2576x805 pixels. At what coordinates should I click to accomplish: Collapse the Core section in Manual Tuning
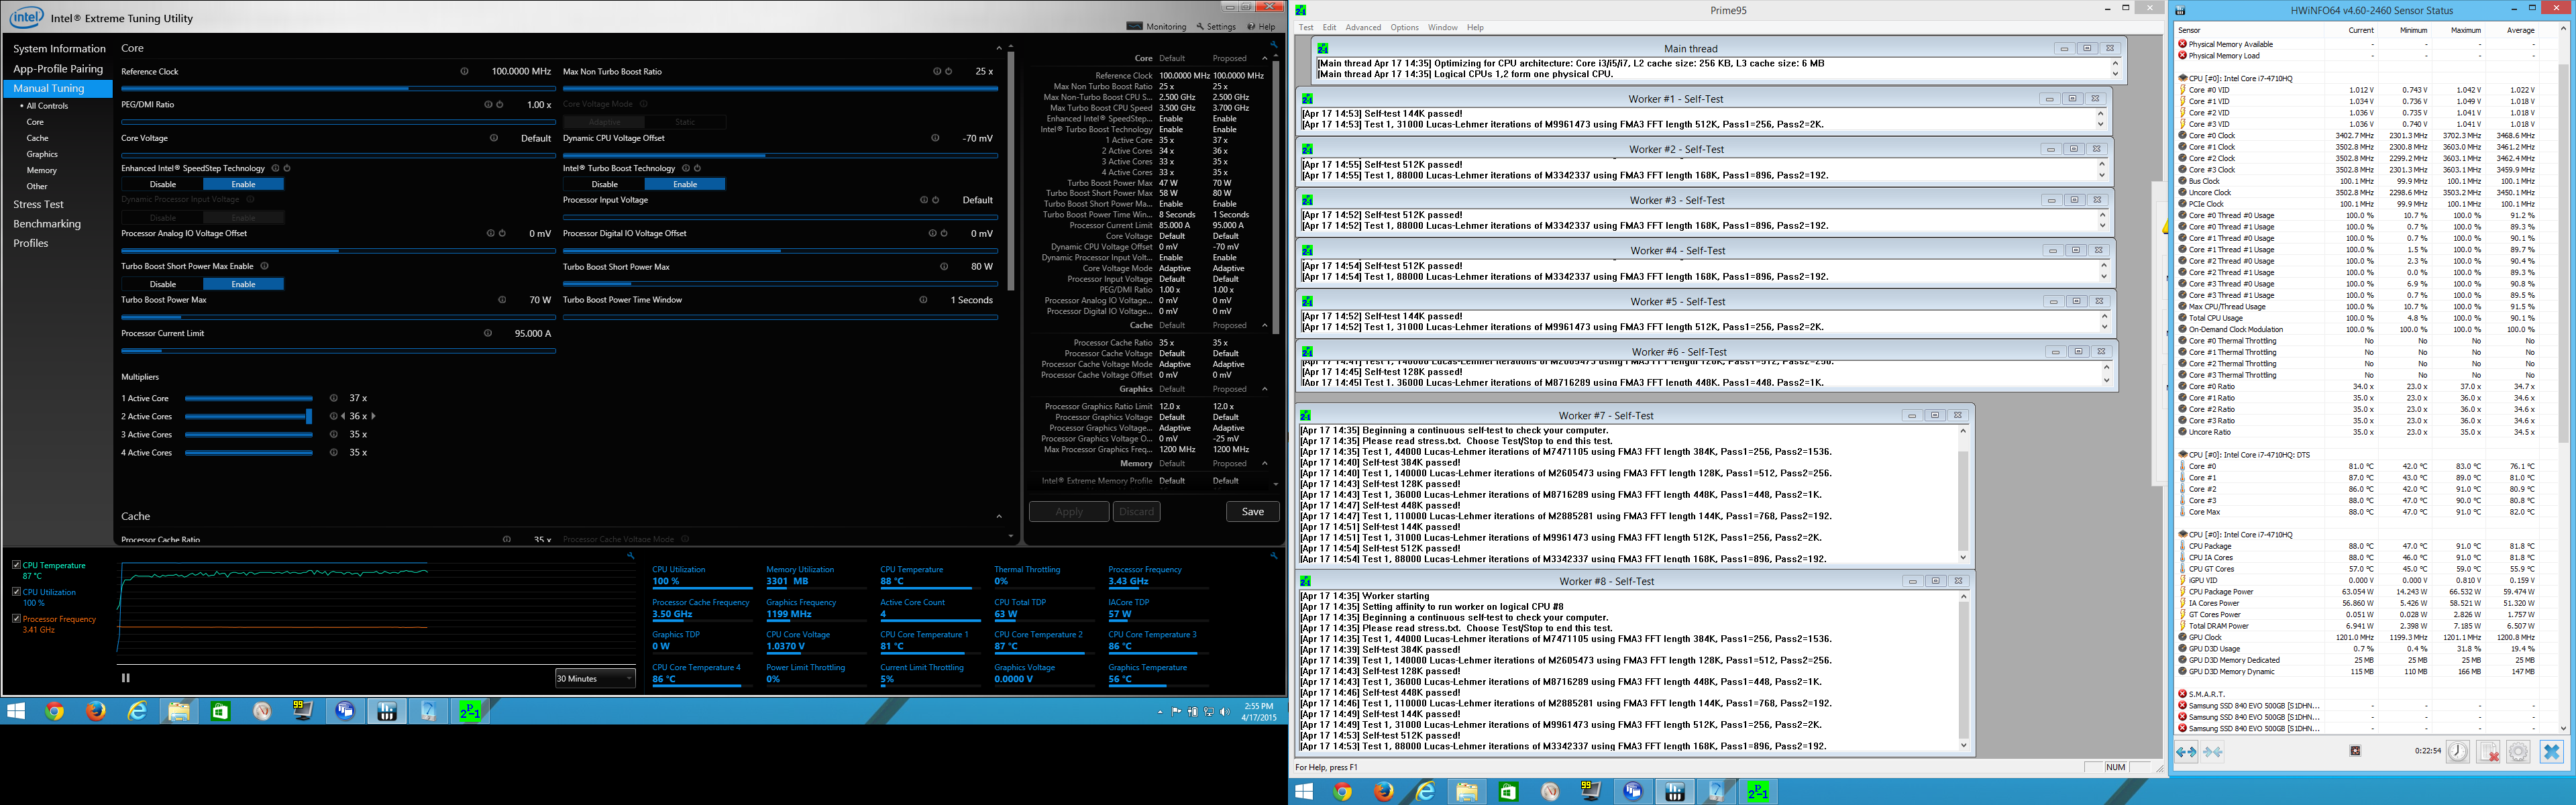[998, 48]
